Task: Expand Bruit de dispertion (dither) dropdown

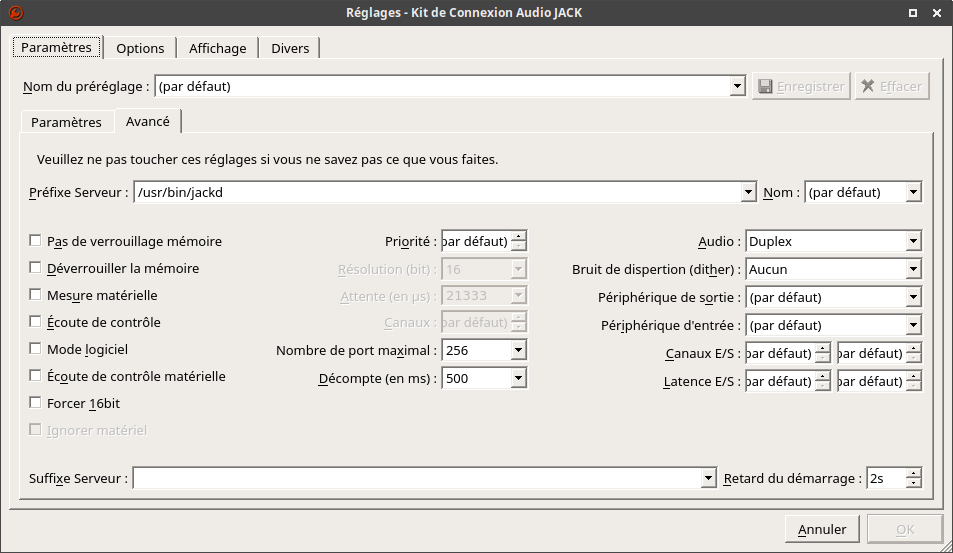Action: click(913, 269)
